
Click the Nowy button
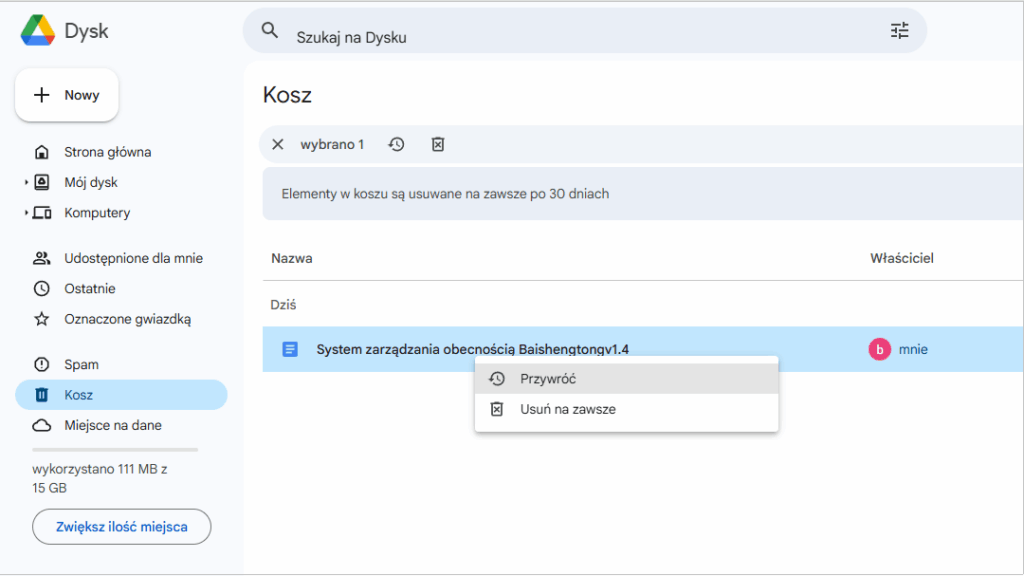[67, 95]
